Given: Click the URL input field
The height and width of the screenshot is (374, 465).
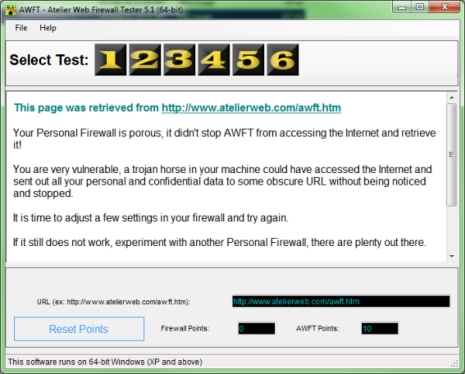Looking at the screenshot, I should [x=341, y=301].
